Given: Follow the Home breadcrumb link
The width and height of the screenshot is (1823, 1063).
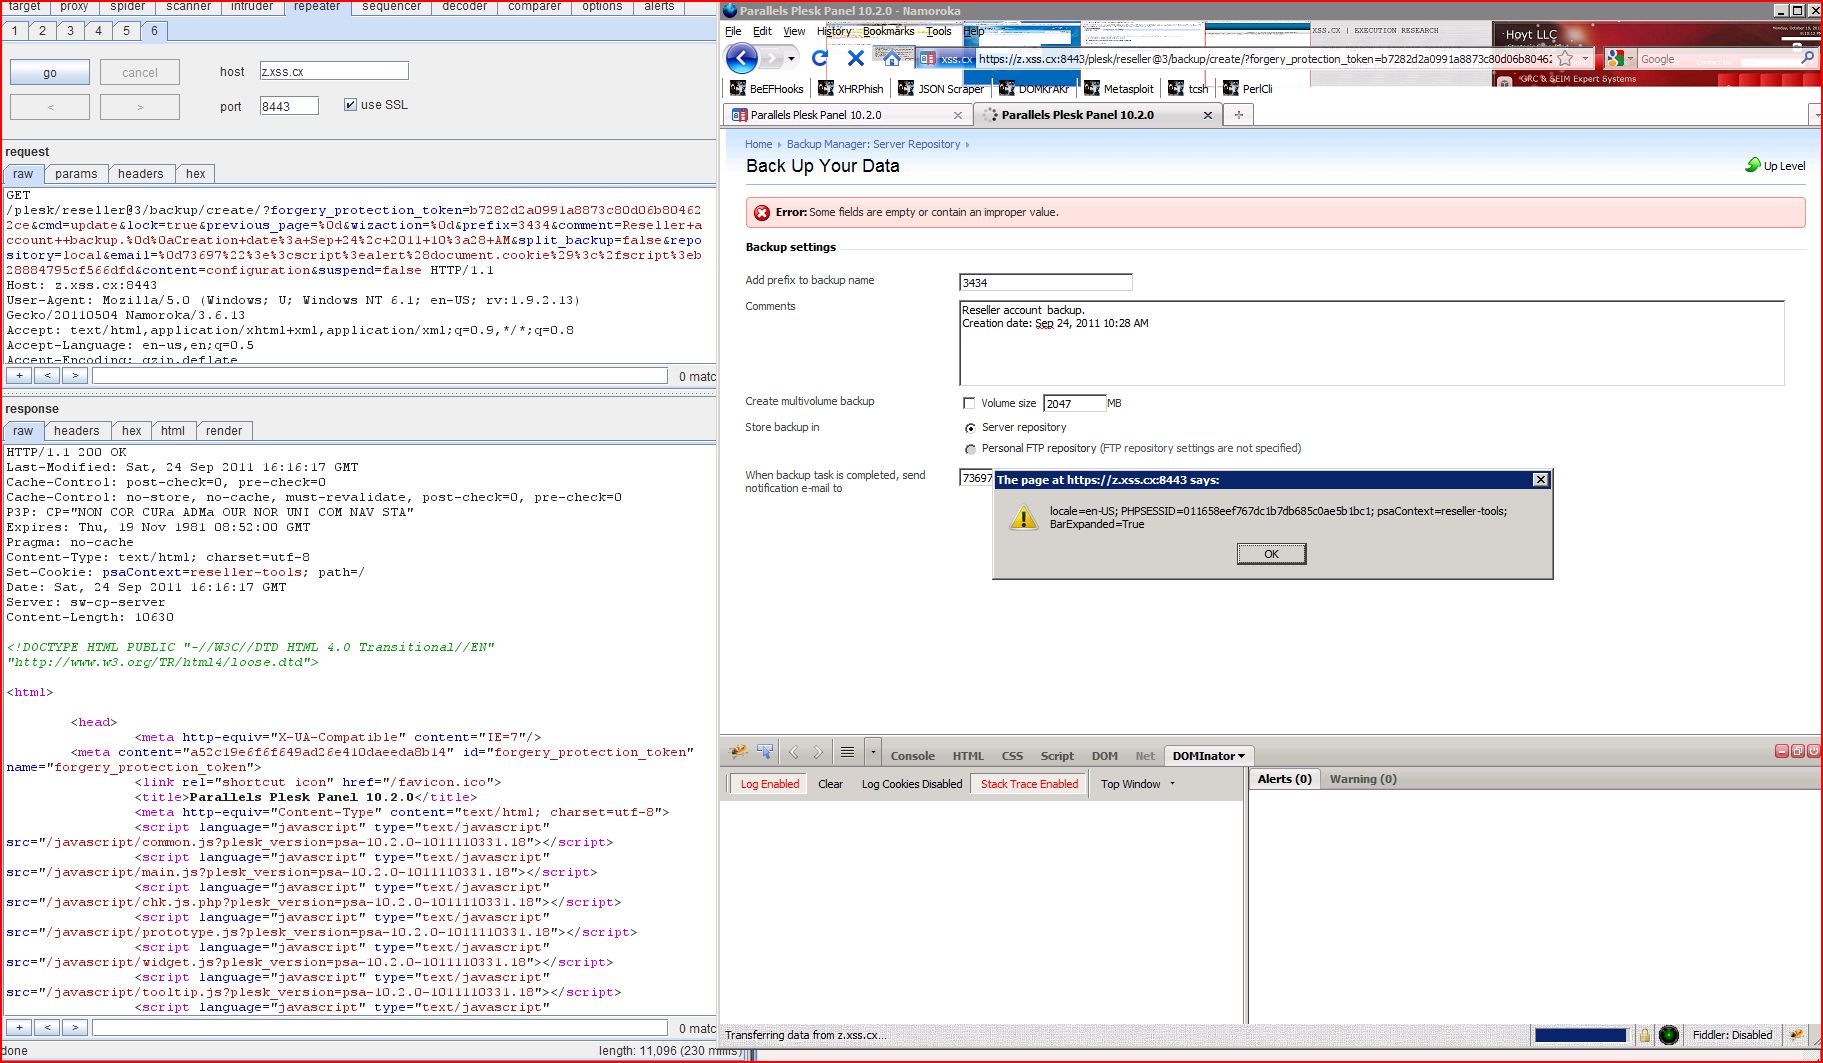Looking at the screenshot, I should pyautogui.click(x=758, y=144).
